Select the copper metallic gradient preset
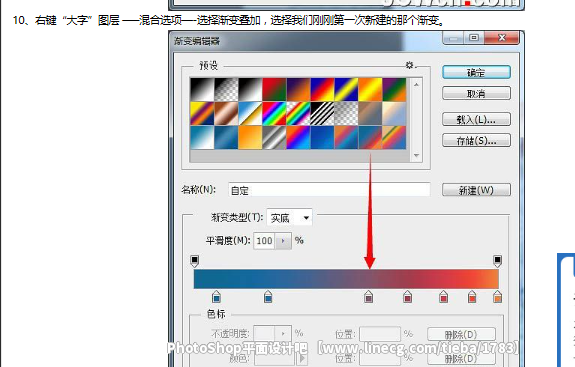 [226, 113]
